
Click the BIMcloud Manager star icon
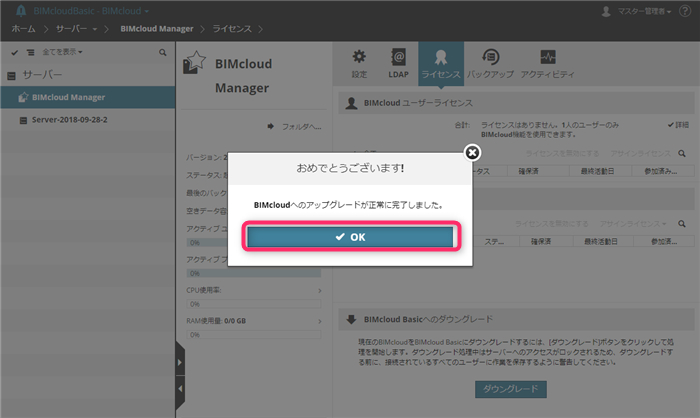194,63
